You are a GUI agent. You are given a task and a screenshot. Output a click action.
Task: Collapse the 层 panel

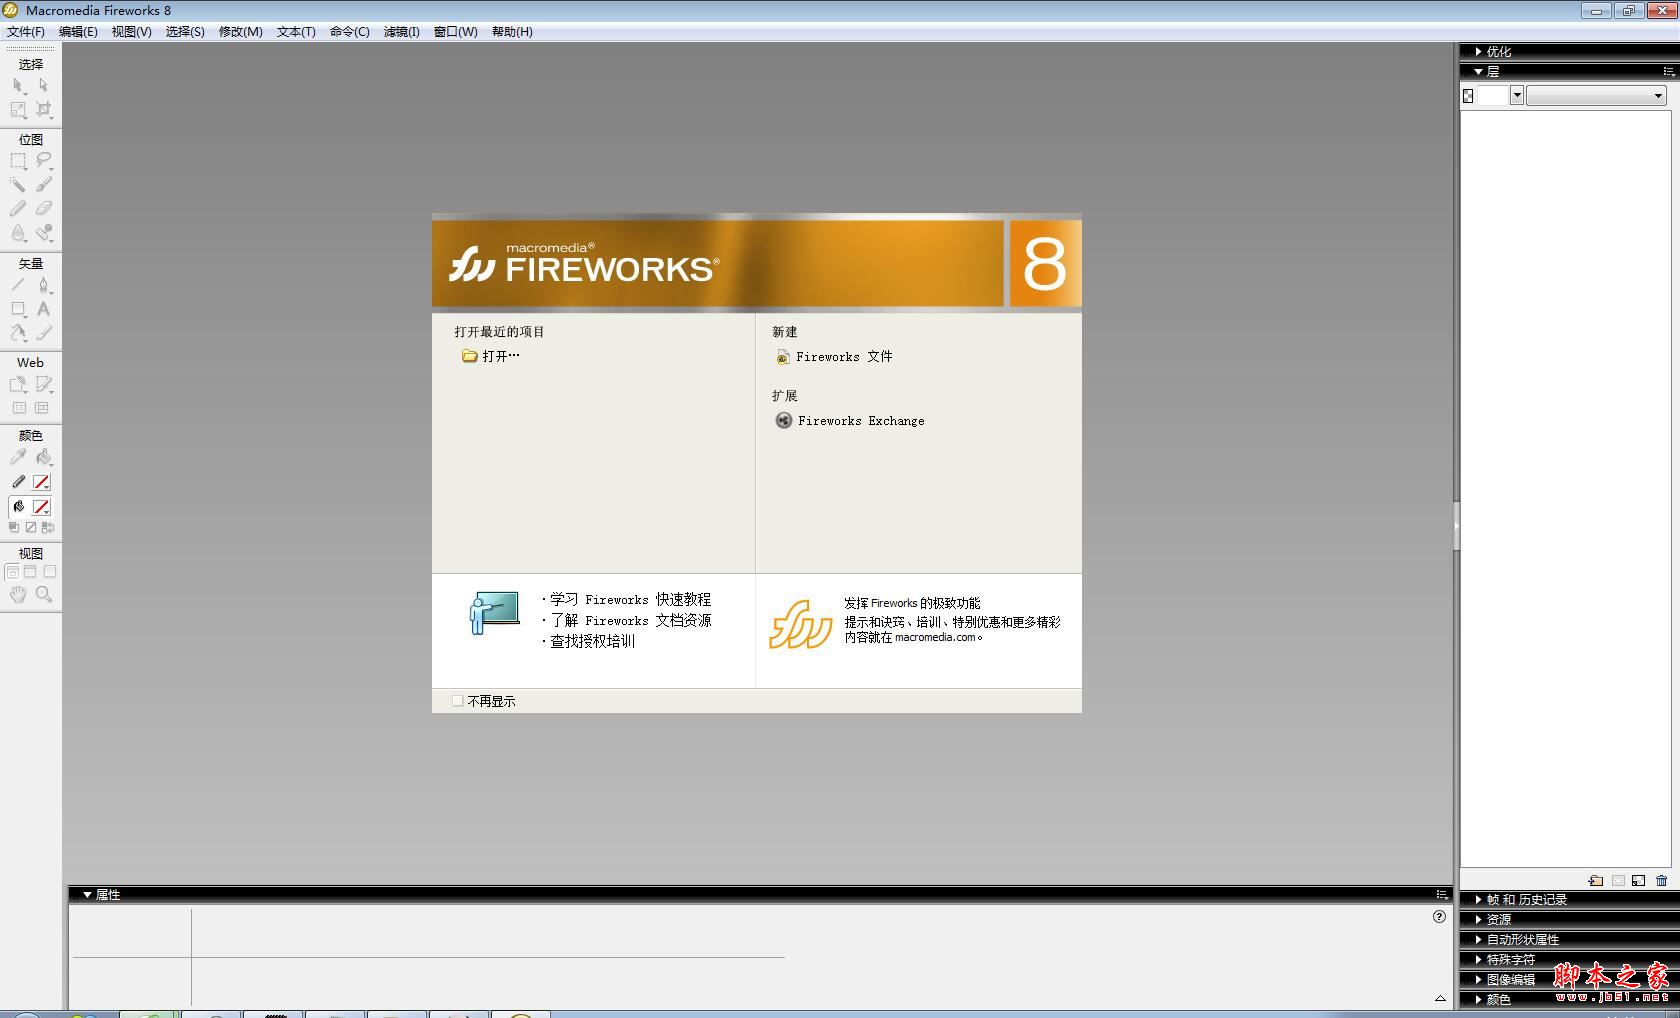tap(1478, 72)
